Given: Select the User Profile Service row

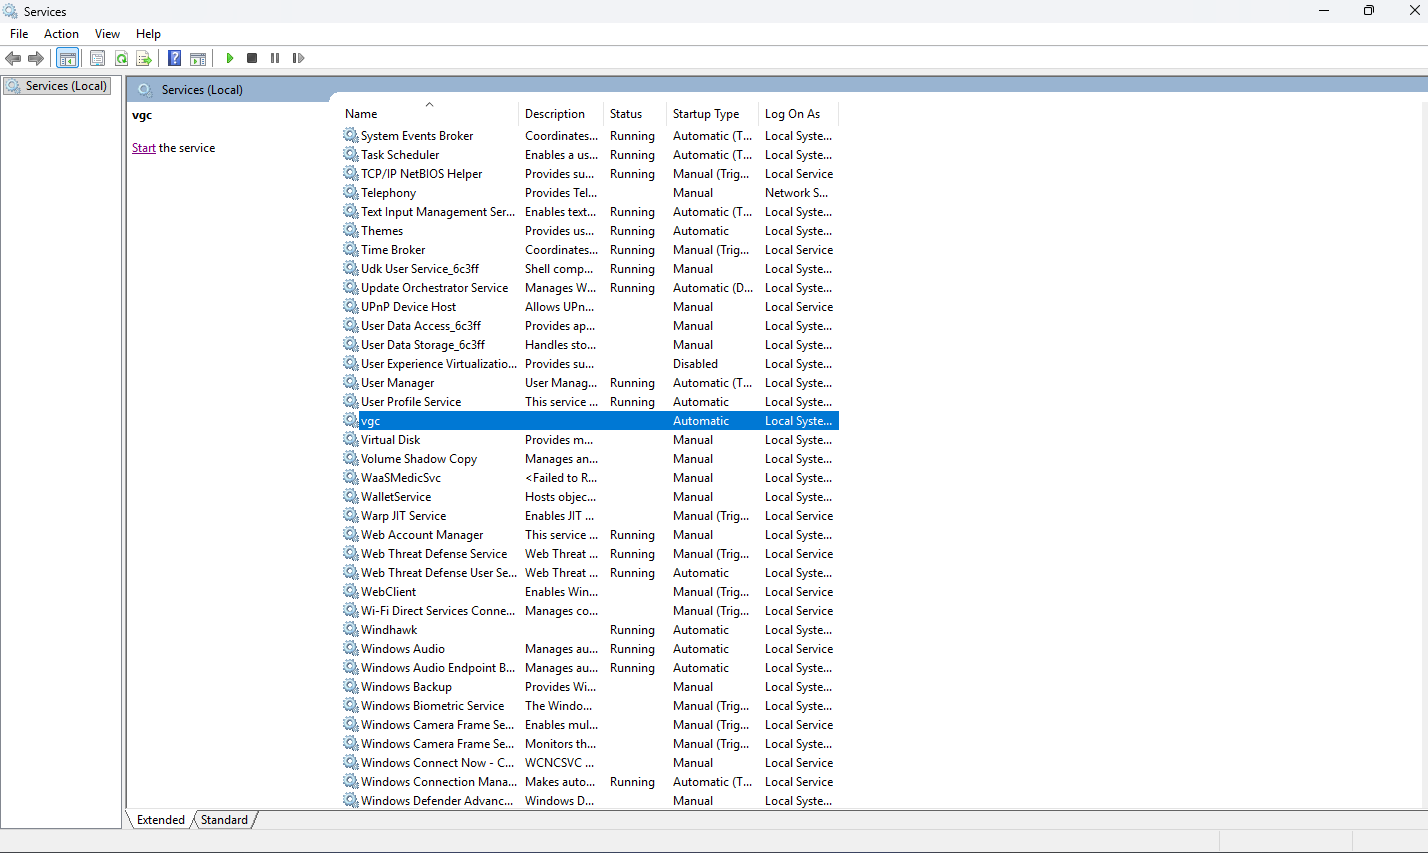Looking at the screenshot, I should point(590,402).
